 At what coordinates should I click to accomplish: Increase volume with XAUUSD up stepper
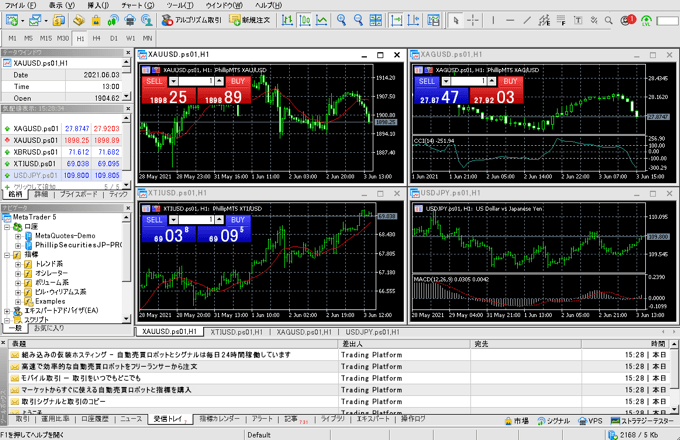coord(219,81)
